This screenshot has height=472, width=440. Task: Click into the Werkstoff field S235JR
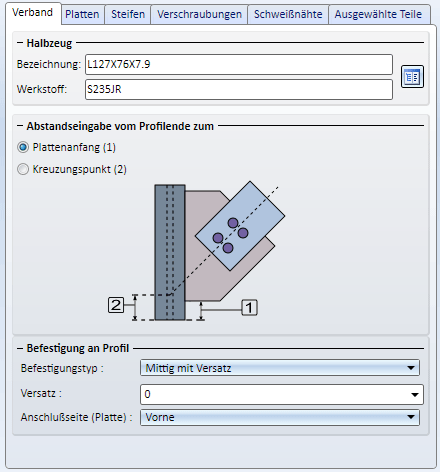(239, 89)
